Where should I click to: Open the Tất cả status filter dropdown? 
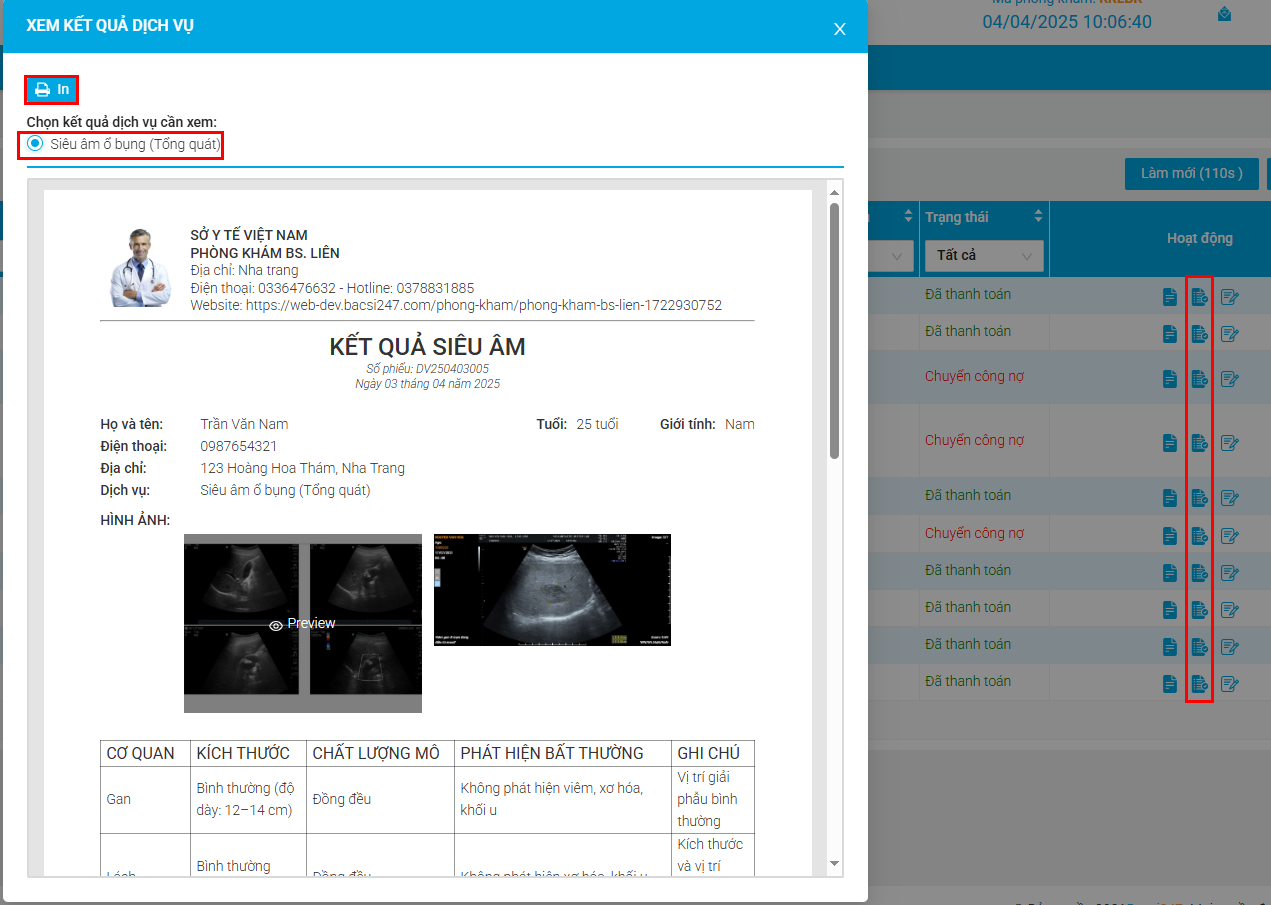[984, 256]
